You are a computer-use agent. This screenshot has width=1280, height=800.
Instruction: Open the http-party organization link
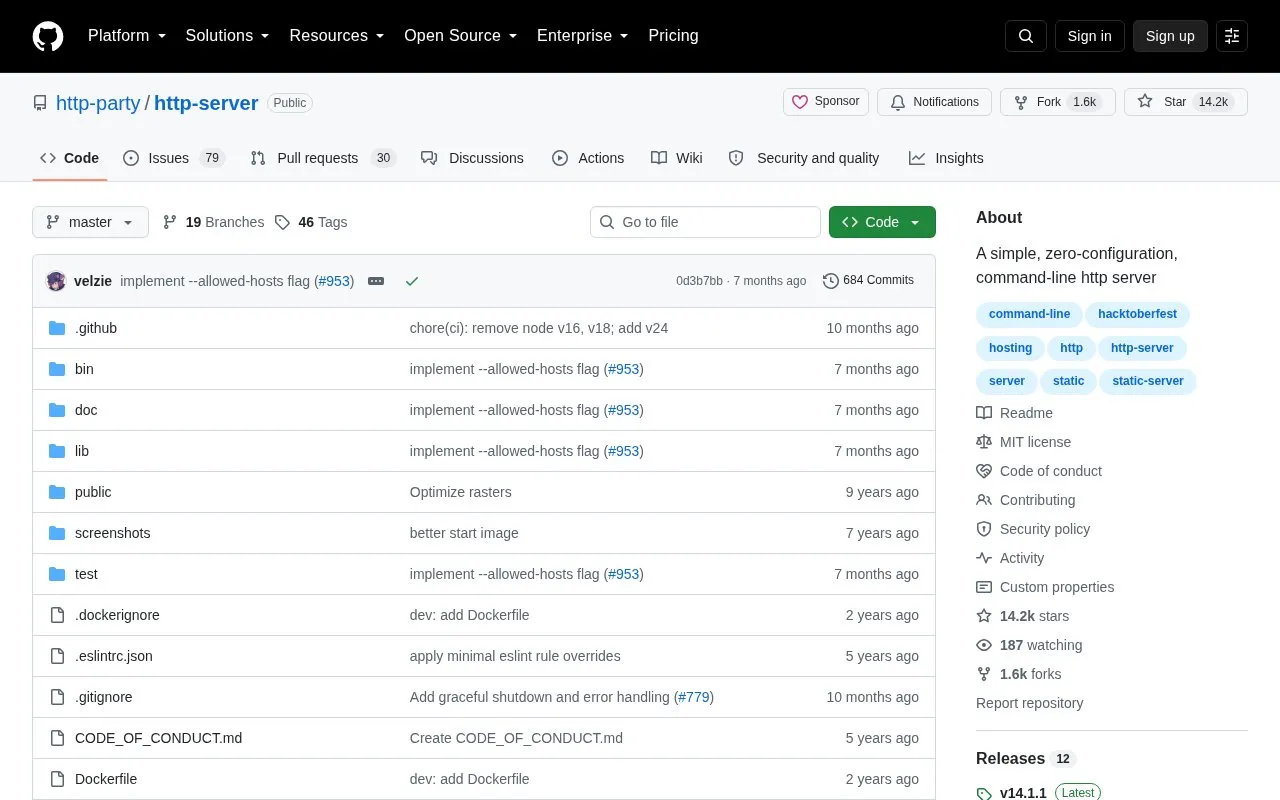point(98,103)
